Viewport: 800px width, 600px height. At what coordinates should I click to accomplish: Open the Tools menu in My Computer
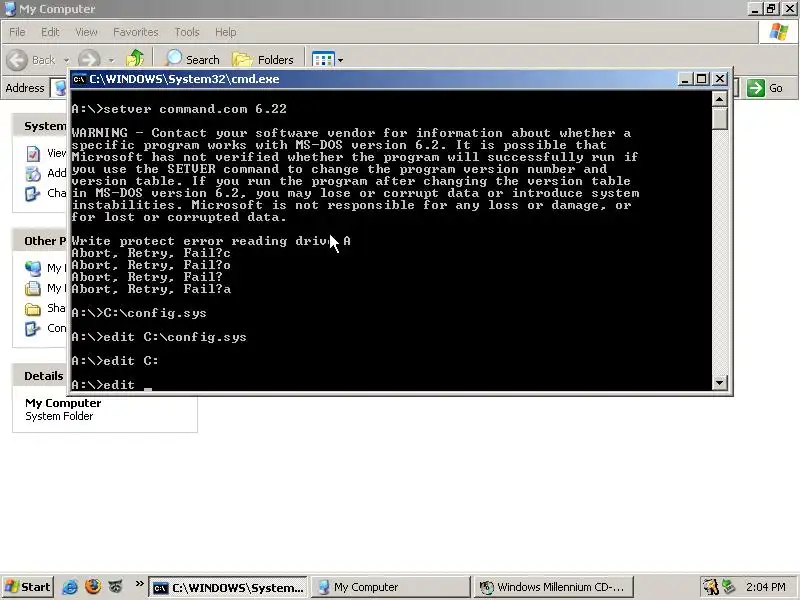187,32
